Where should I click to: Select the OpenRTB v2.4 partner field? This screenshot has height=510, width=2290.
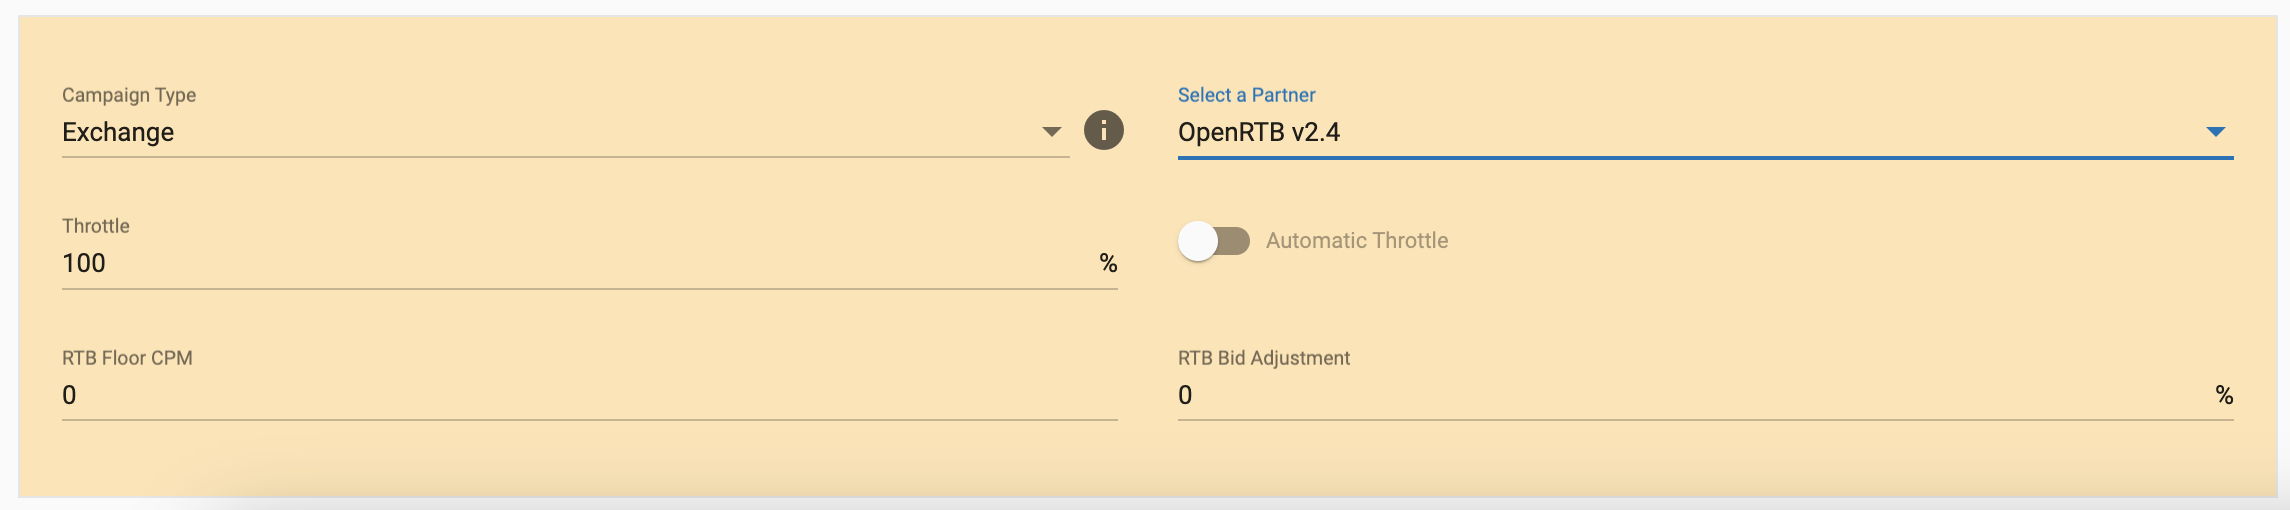(x=1259, y=132)
